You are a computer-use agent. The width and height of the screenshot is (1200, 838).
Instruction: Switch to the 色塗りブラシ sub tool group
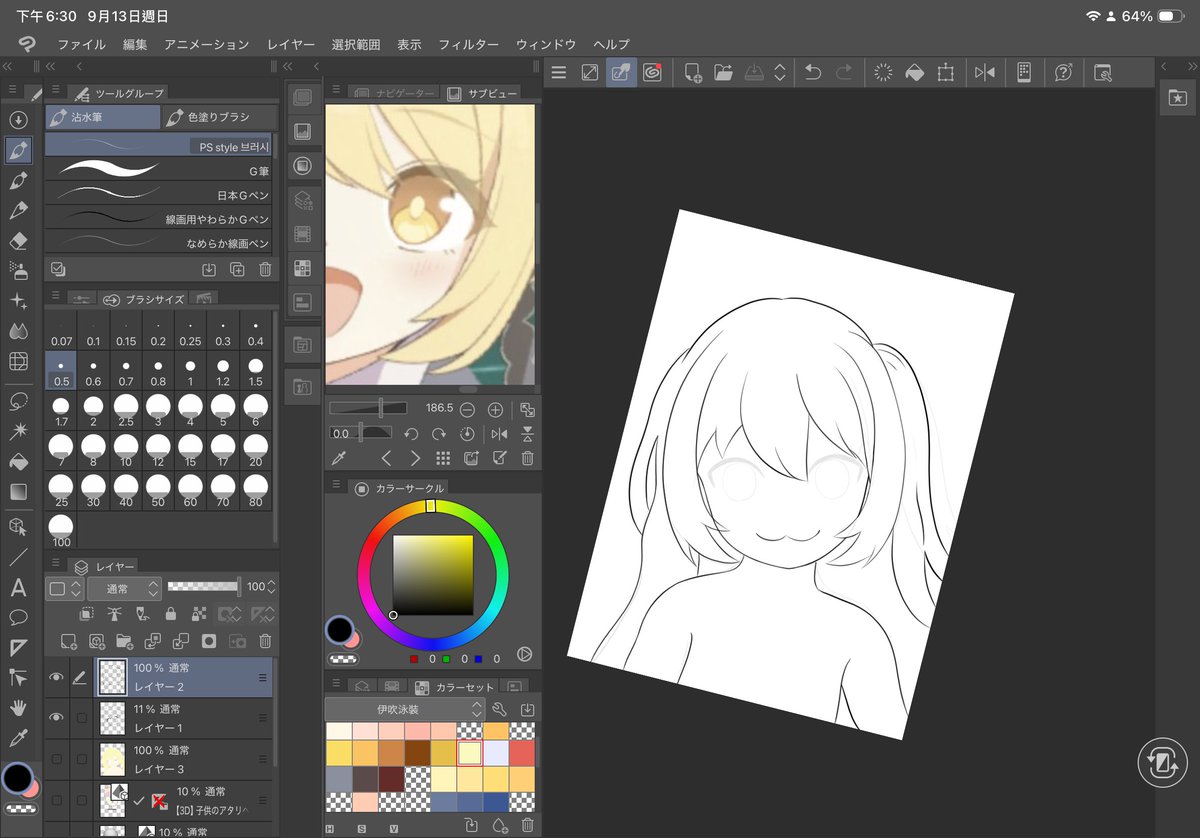coord(219,118)
